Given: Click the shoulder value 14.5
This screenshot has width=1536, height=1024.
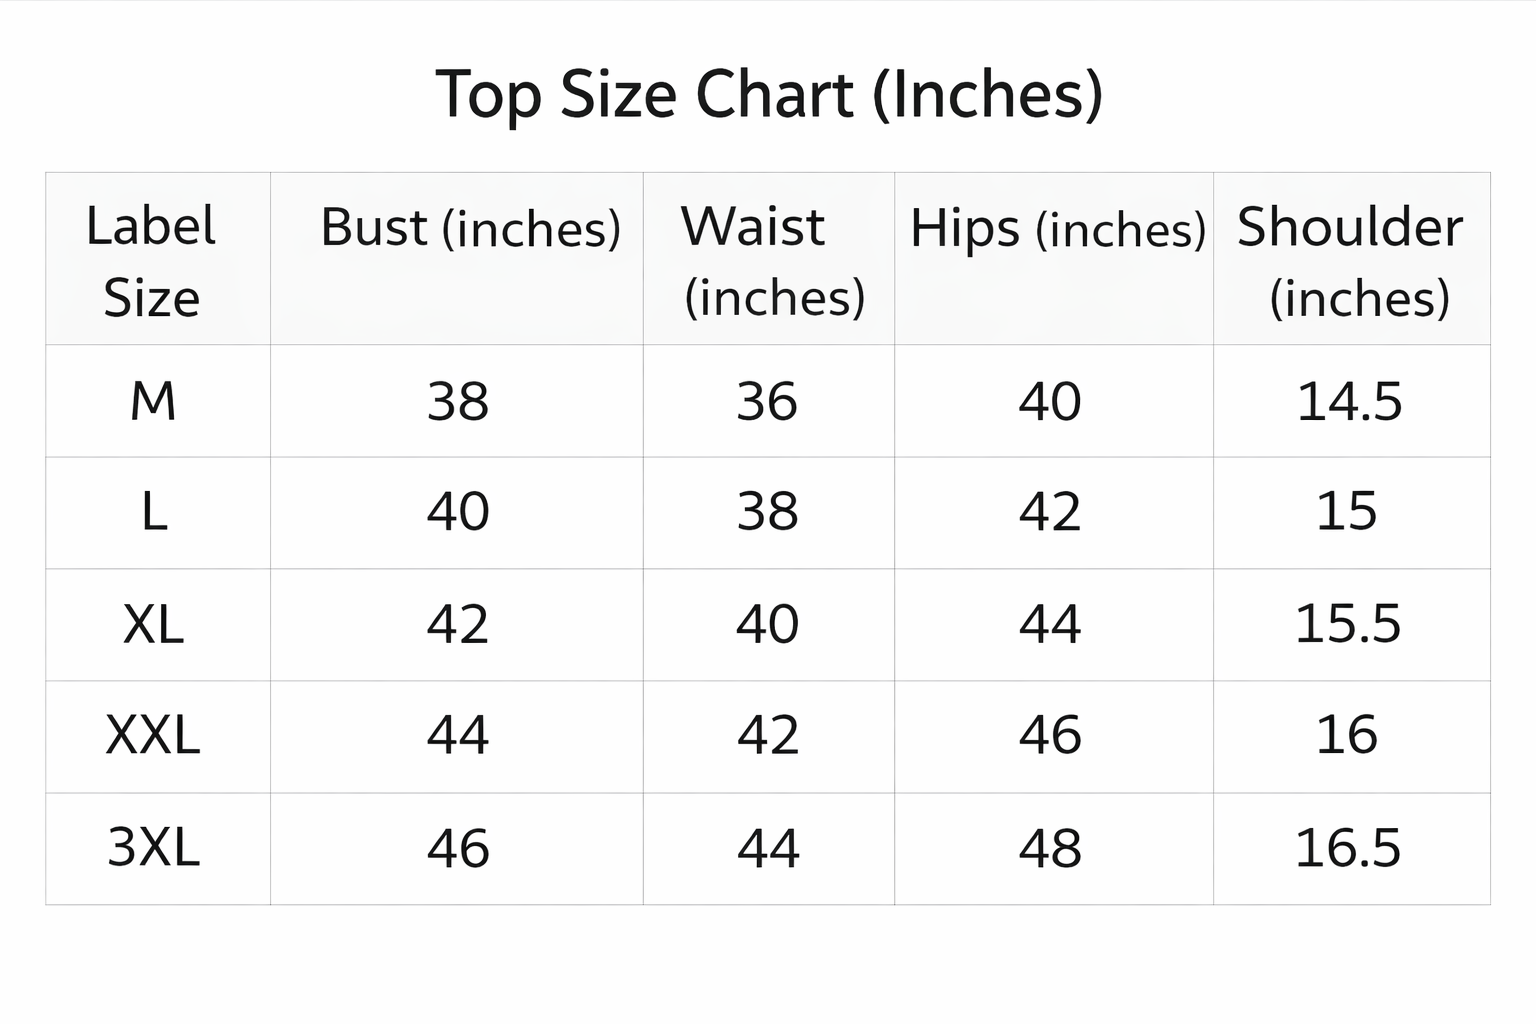Looking at the screenshot, I should [1349, 402].
